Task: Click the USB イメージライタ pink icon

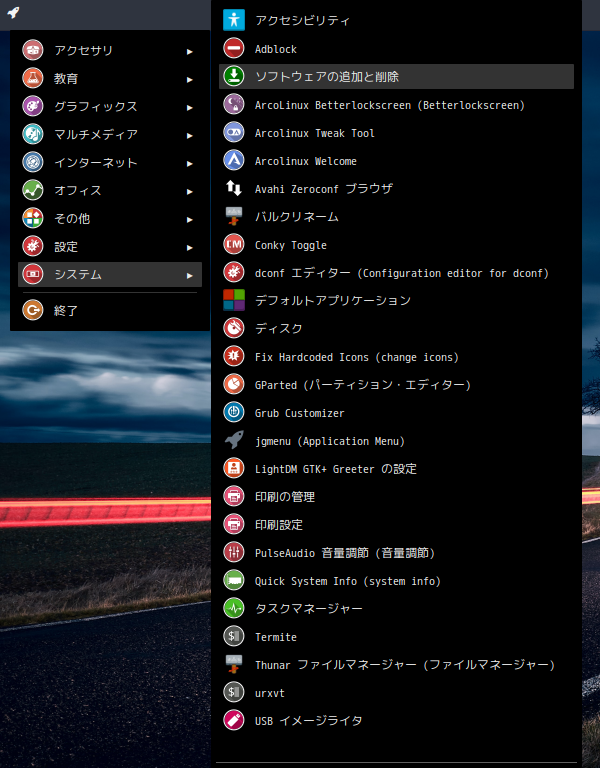Action: click(x=234, y=720)
